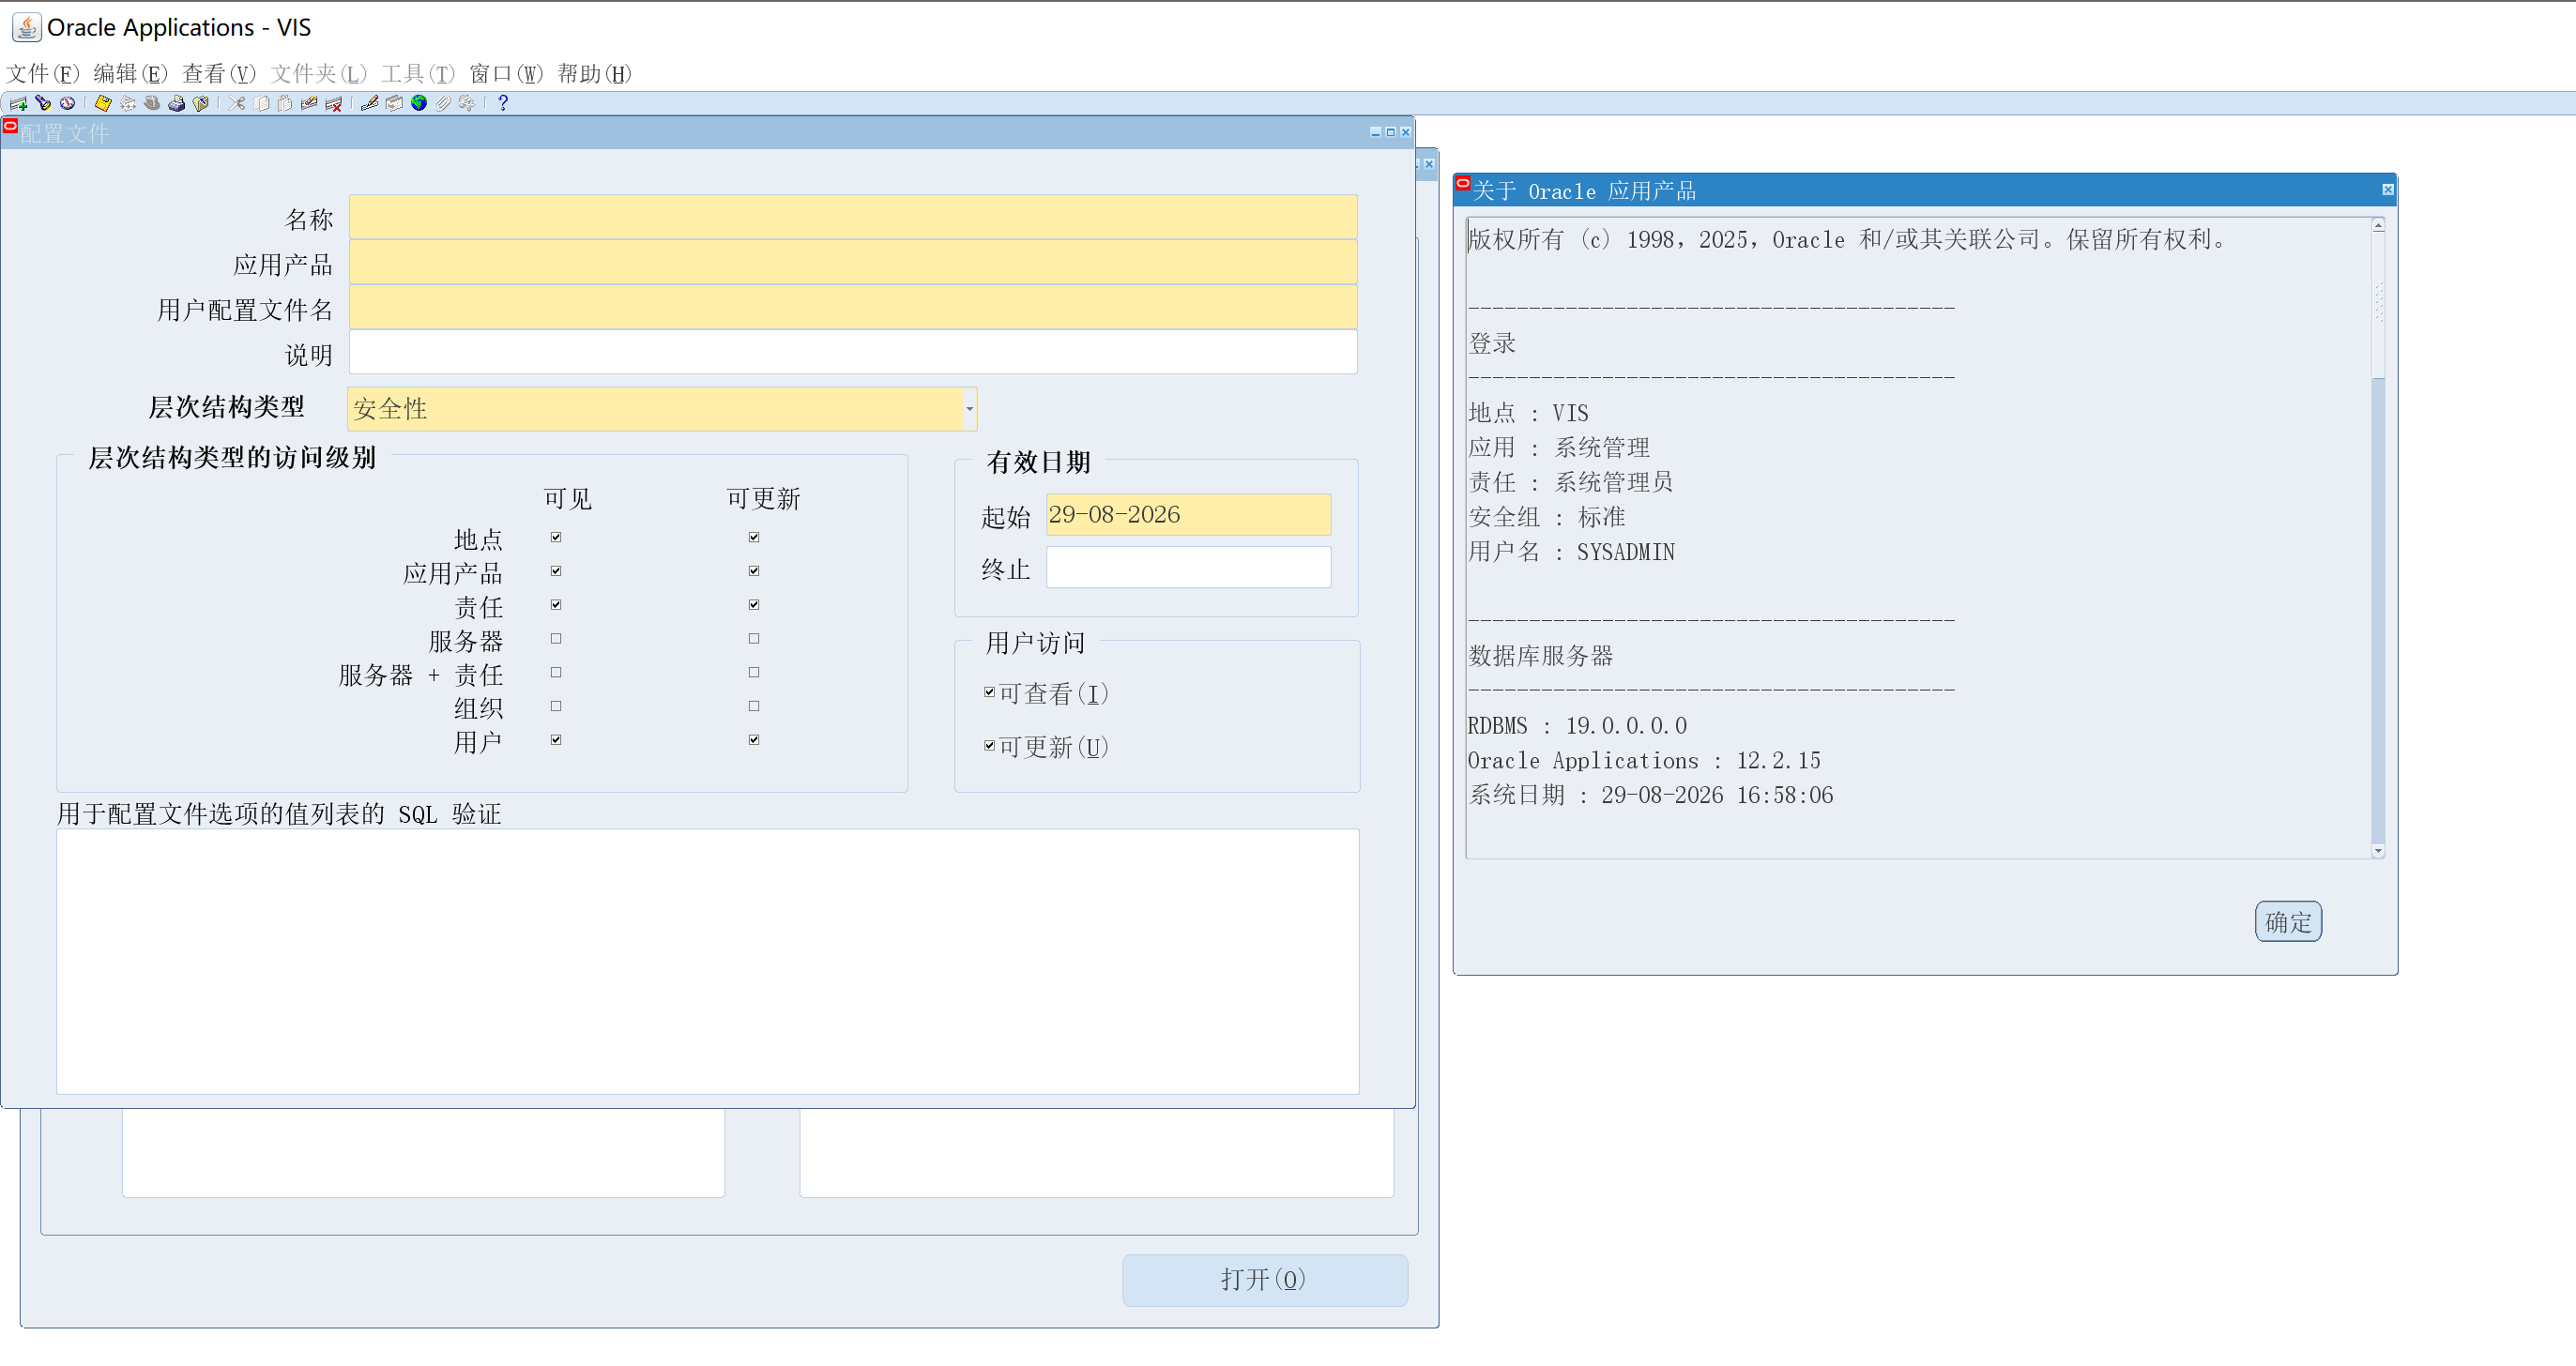Click the 终止 date field
Viewport: 2576px width, 1366px height.
click(x=1188, y=567)
